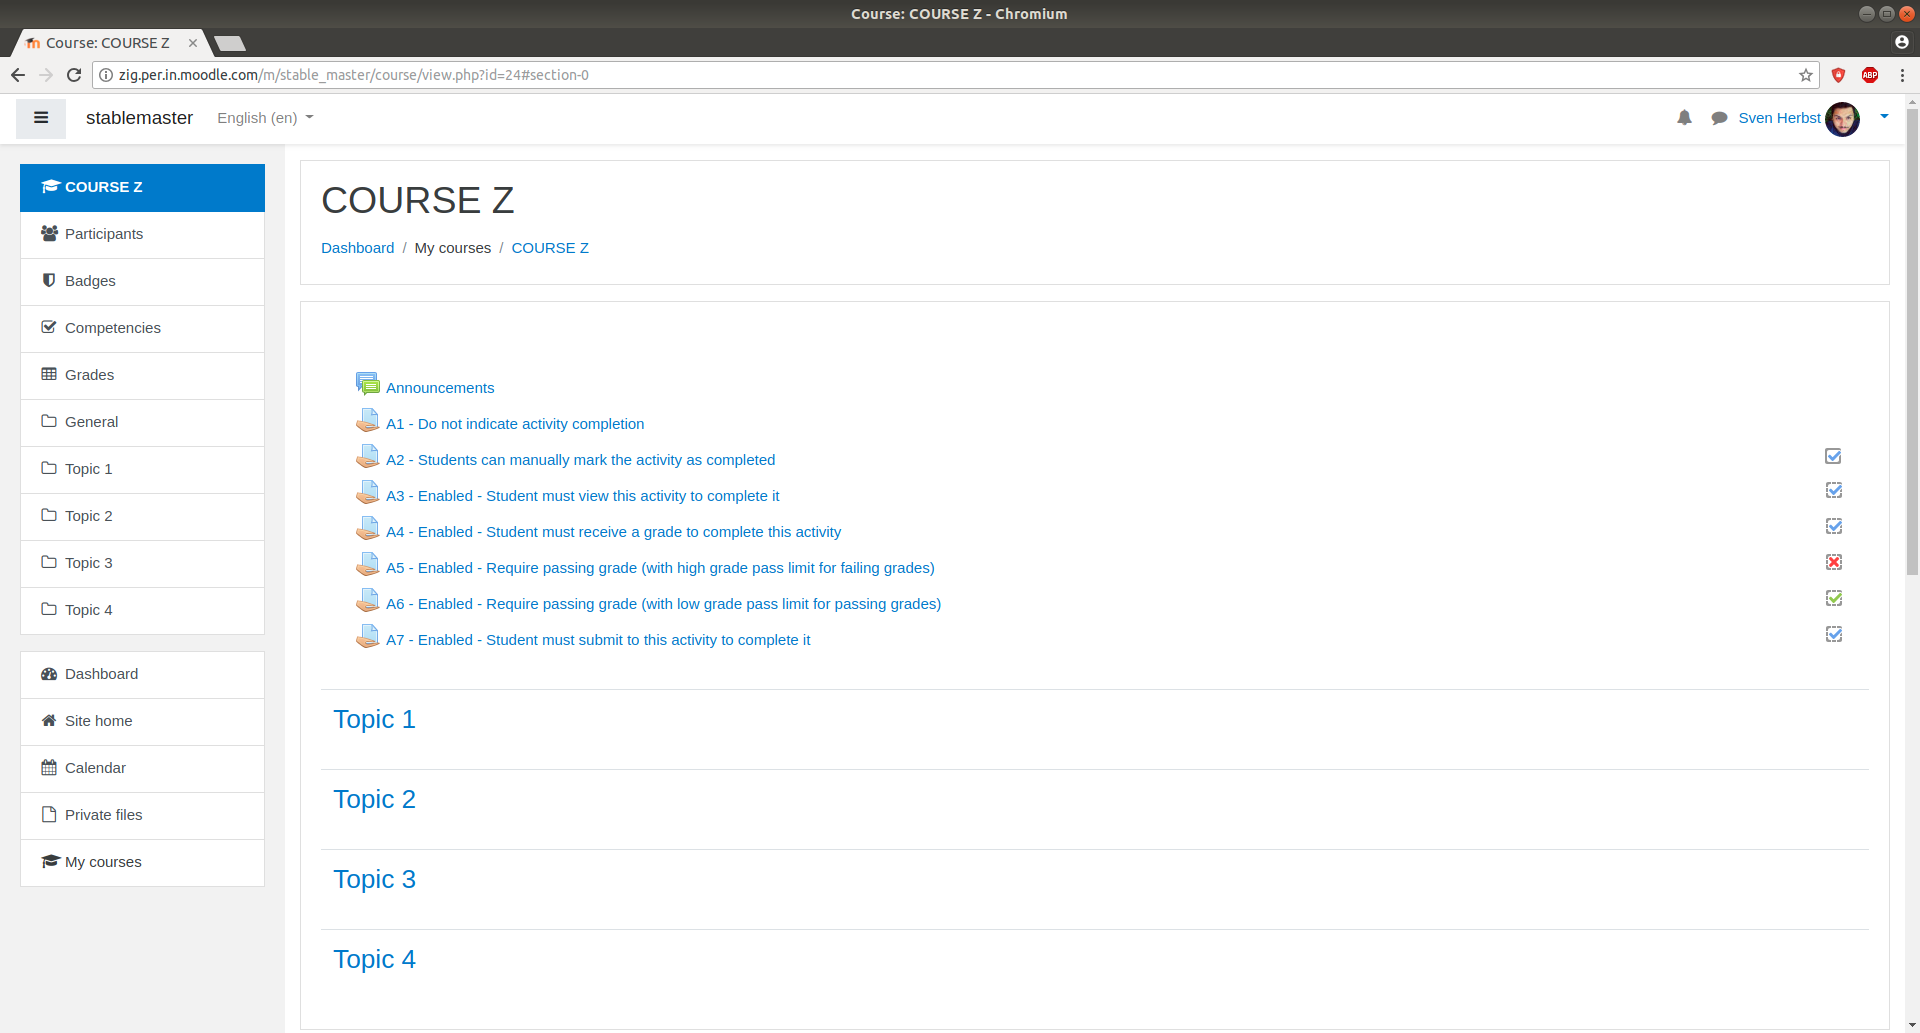This screenshot has height=1033, width=1920.
Task: Open Calendar in the sidebar
Action: pyautogui.click(x=142, y=768)
